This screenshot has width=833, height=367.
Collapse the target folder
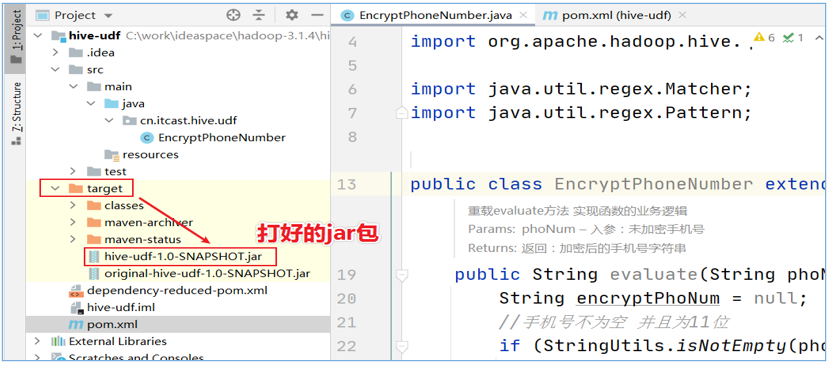[x=55, y=188]
